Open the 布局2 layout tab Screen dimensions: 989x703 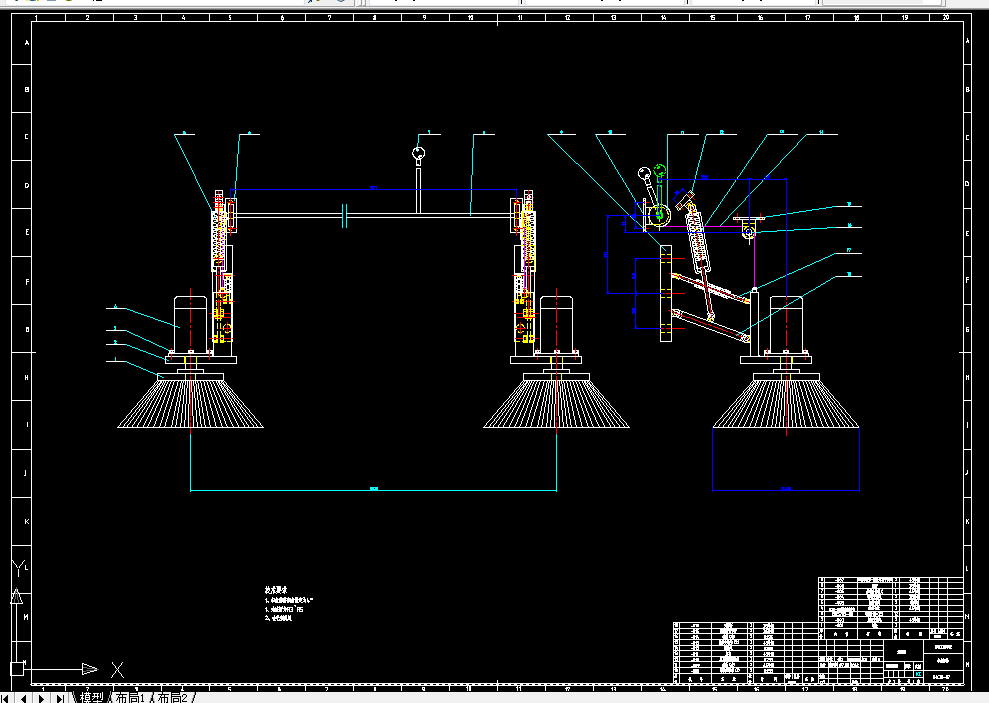click(x=172, y=697)
